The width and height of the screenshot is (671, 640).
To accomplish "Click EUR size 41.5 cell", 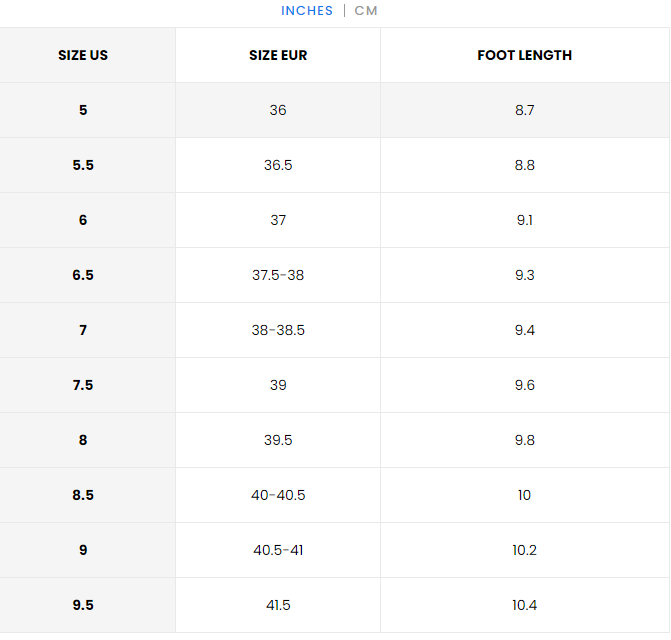I will click(278, 605).
